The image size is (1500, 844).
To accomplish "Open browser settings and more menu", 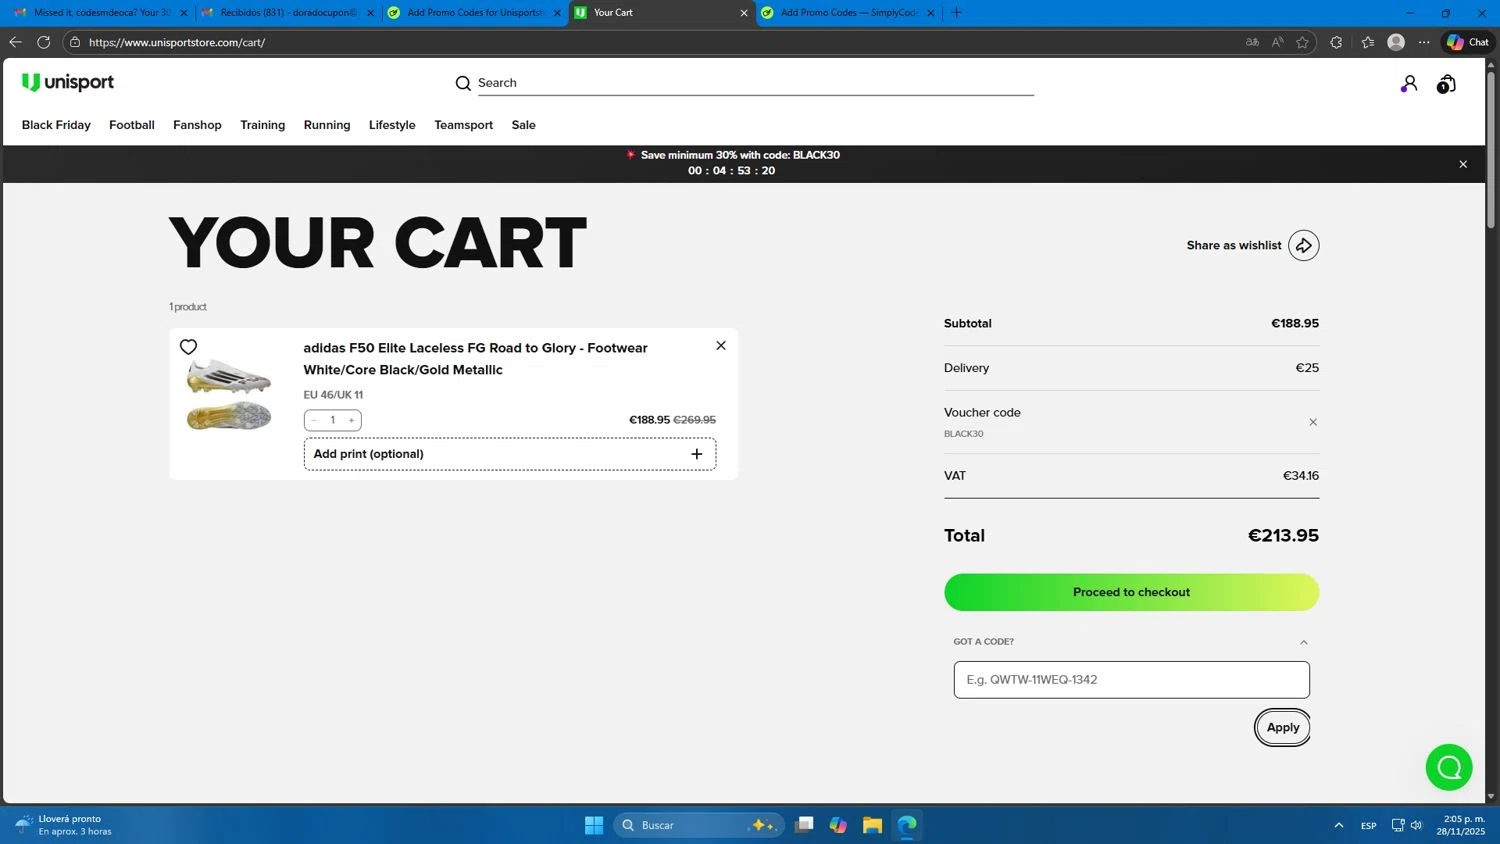I will 1424,42.
